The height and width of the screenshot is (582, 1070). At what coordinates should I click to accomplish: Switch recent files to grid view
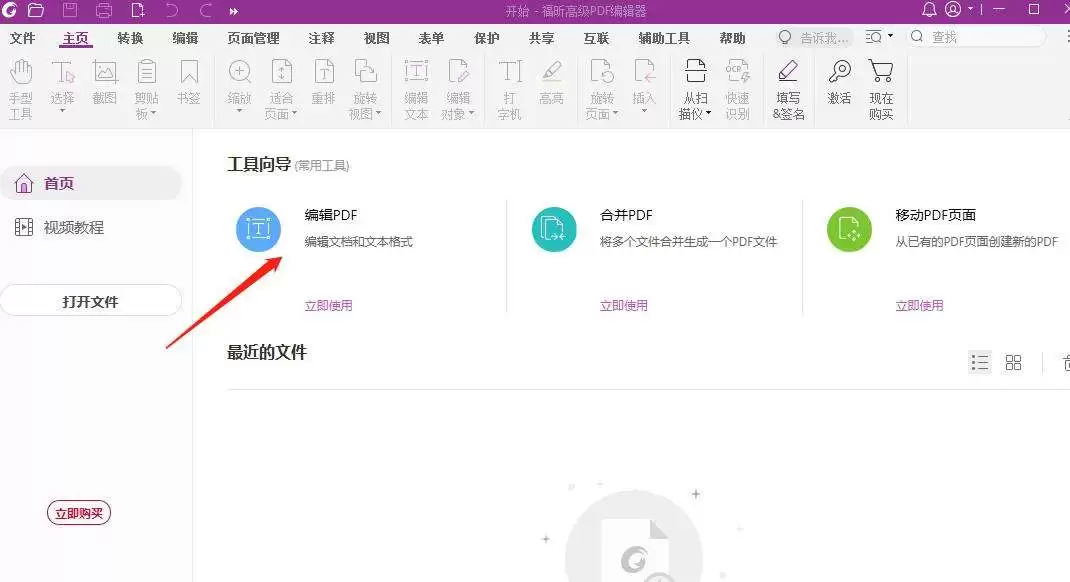1013,362
